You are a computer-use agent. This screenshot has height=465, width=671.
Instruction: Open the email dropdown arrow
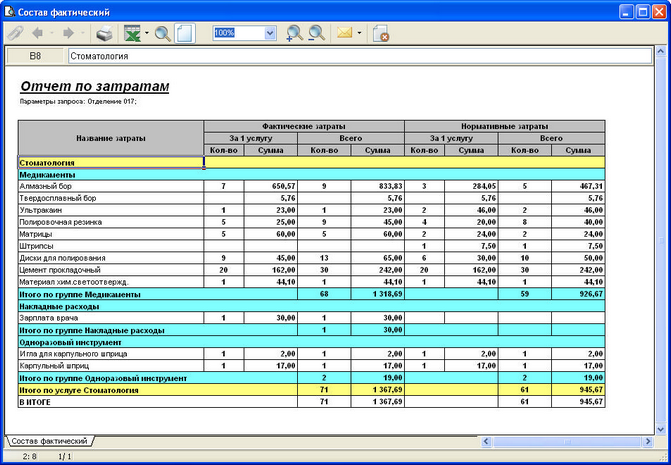tap(359, 33)
